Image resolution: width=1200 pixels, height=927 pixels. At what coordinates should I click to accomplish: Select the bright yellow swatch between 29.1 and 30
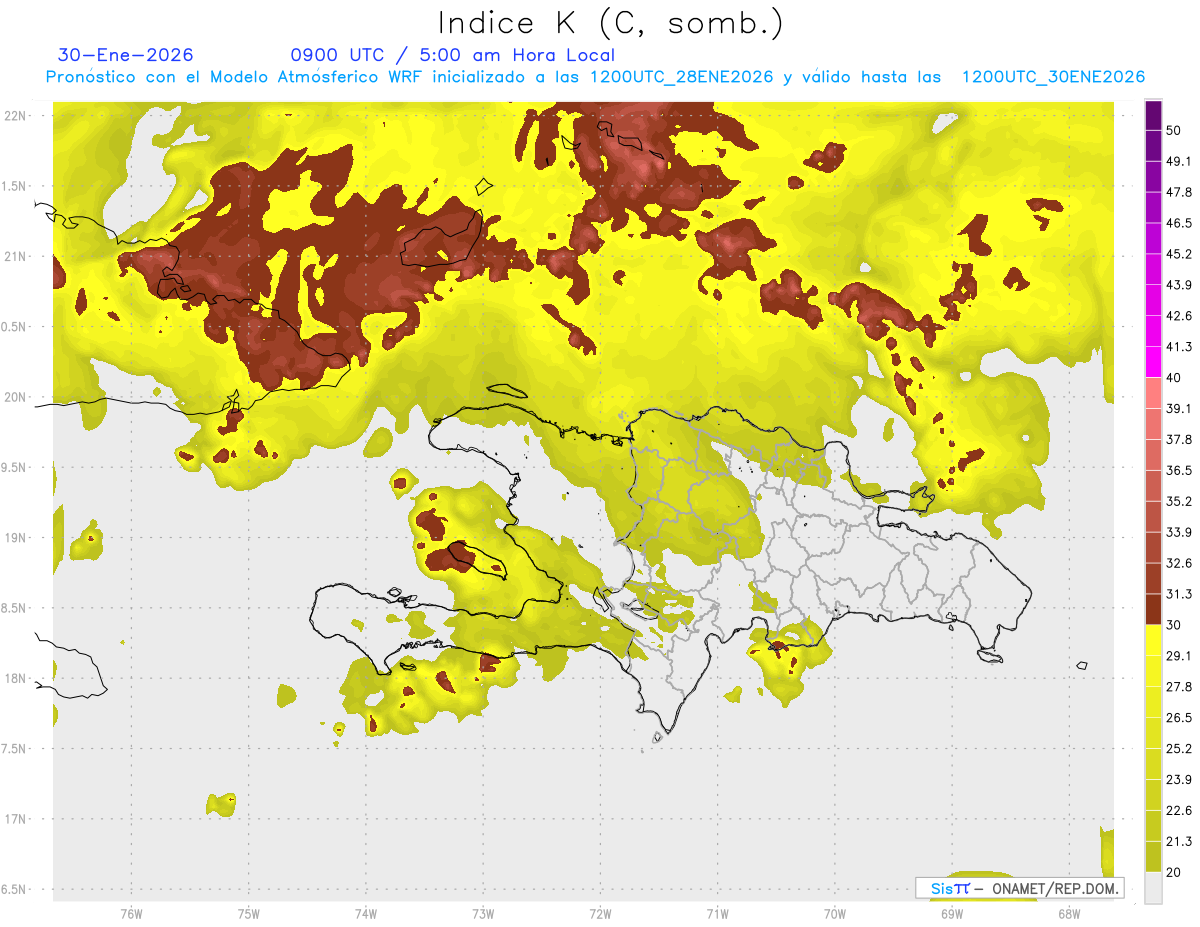[x=1154, y=640]
